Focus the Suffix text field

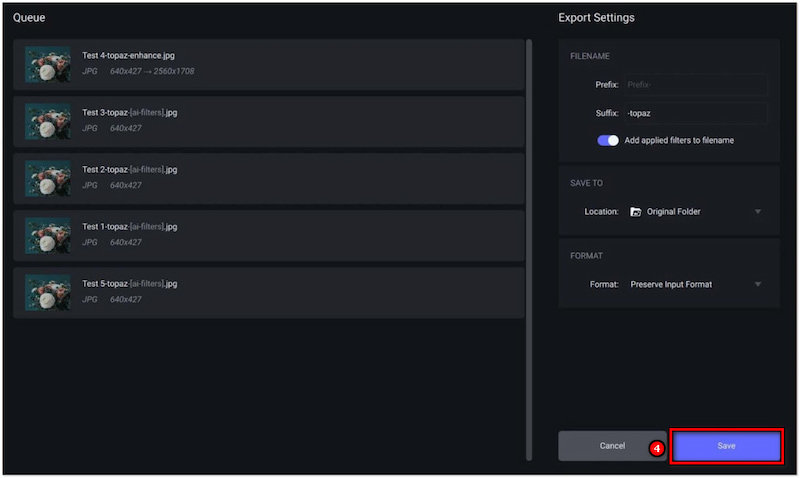click(x=695, y=113)
